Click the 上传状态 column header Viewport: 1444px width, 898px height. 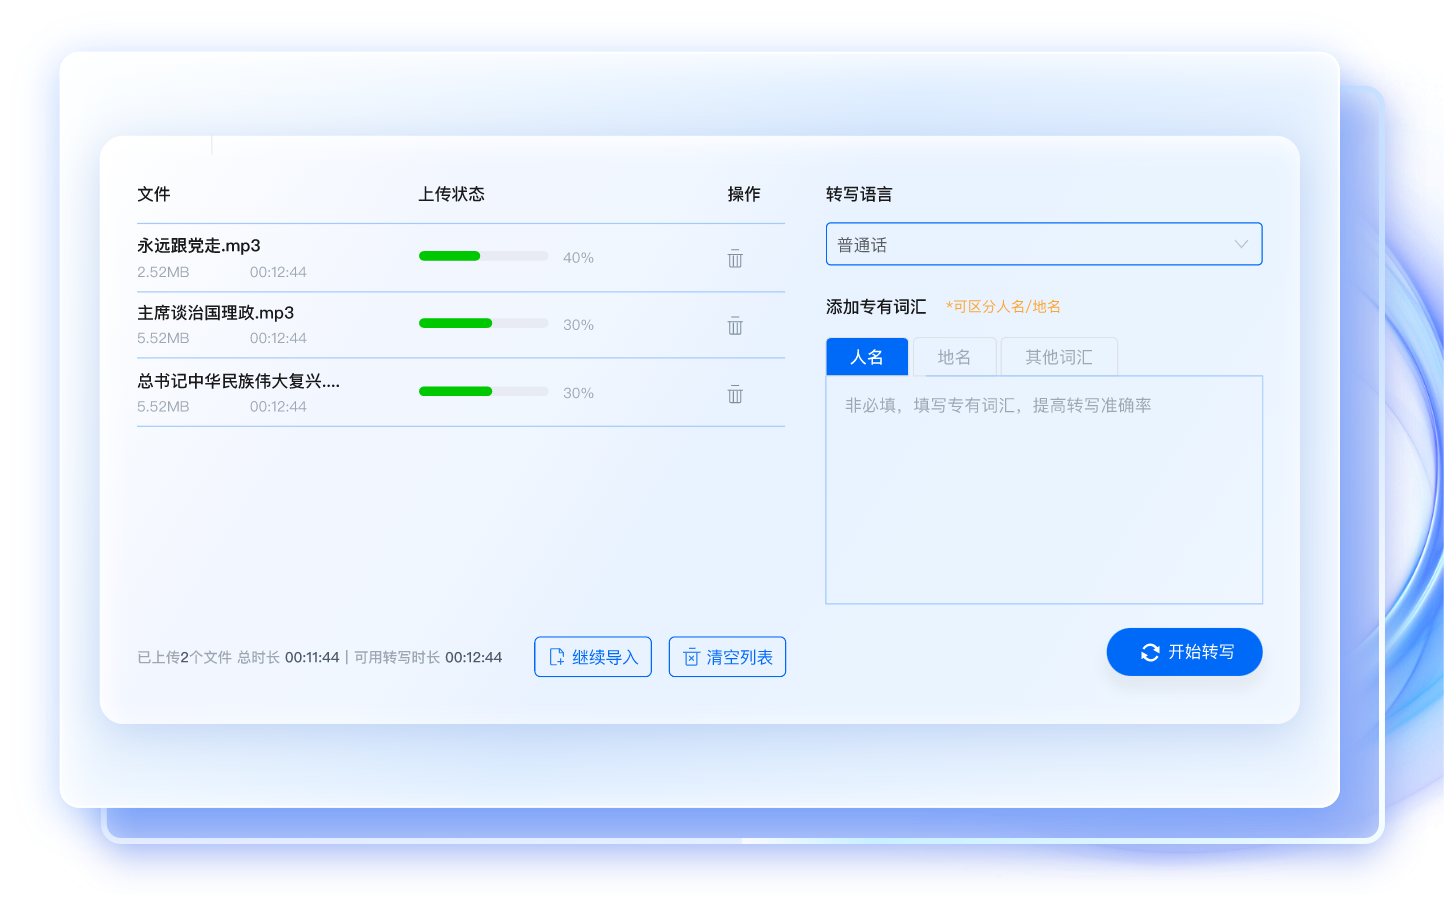pos(451,194)
